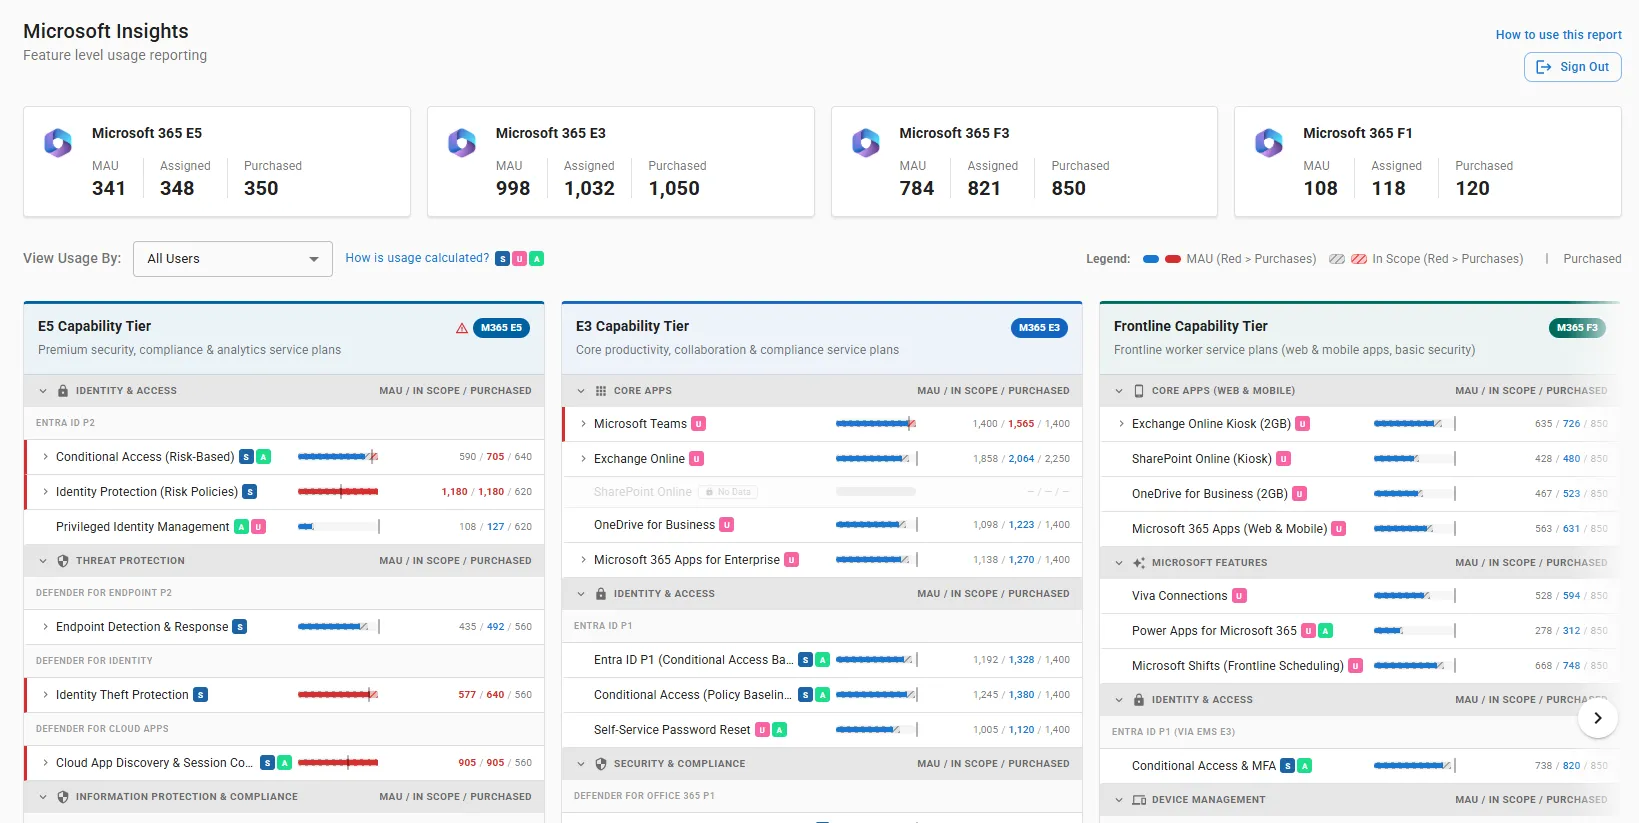Click the lock icon beside E5 Identity & Access
Viewport: 1639px width, 823px height.
[63, 391]
